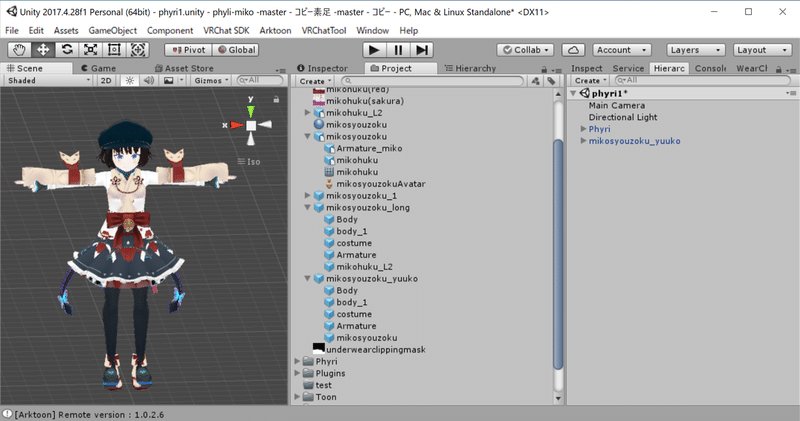Open the GameObject menu
The image size is (800, 421).
[x=113, y=31]
